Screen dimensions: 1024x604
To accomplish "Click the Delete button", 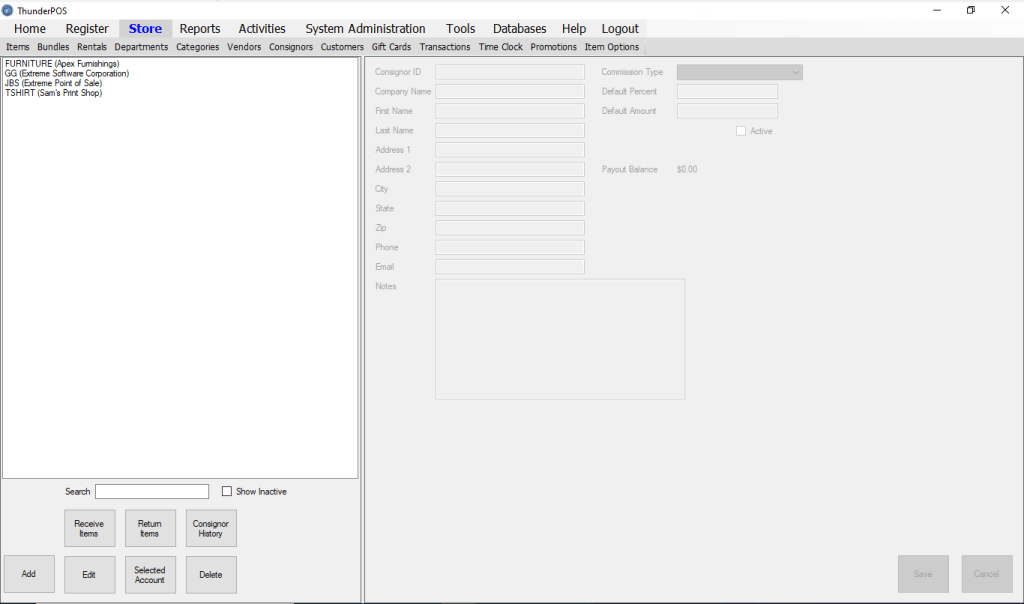I will click(211, 574).
